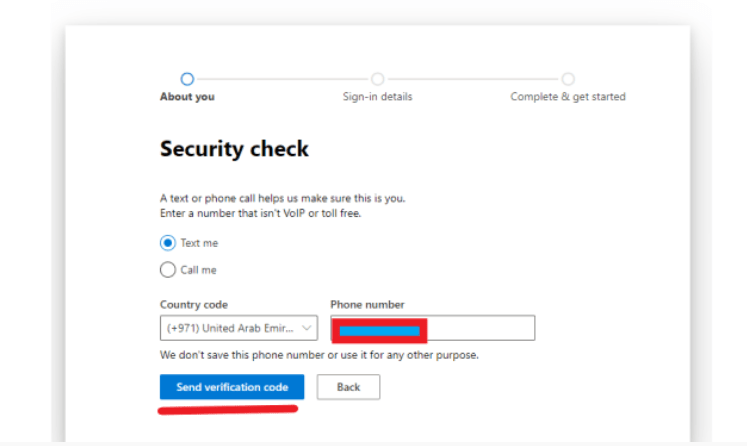The height and width of the screenshot is (446, 747).
Task: Click the Phone number field label
Action: tap(367, 305)
